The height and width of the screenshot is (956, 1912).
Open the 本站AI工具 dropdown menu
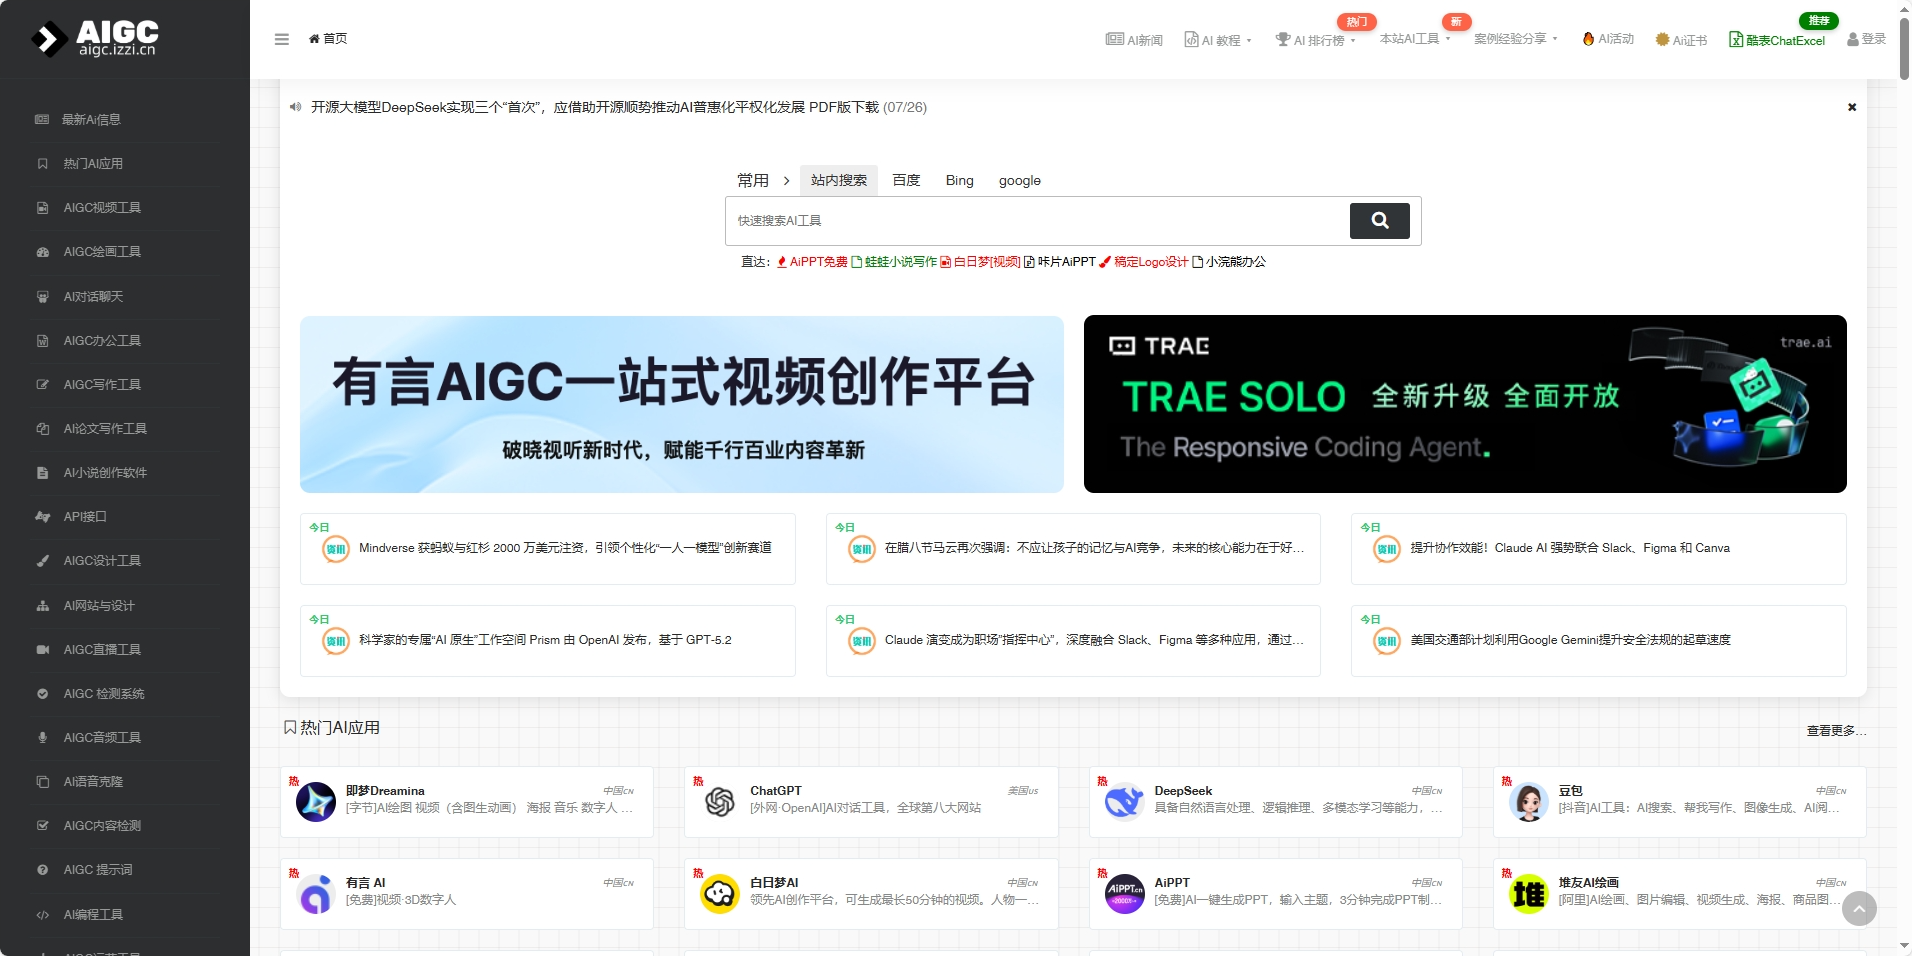pos(1414,39)
